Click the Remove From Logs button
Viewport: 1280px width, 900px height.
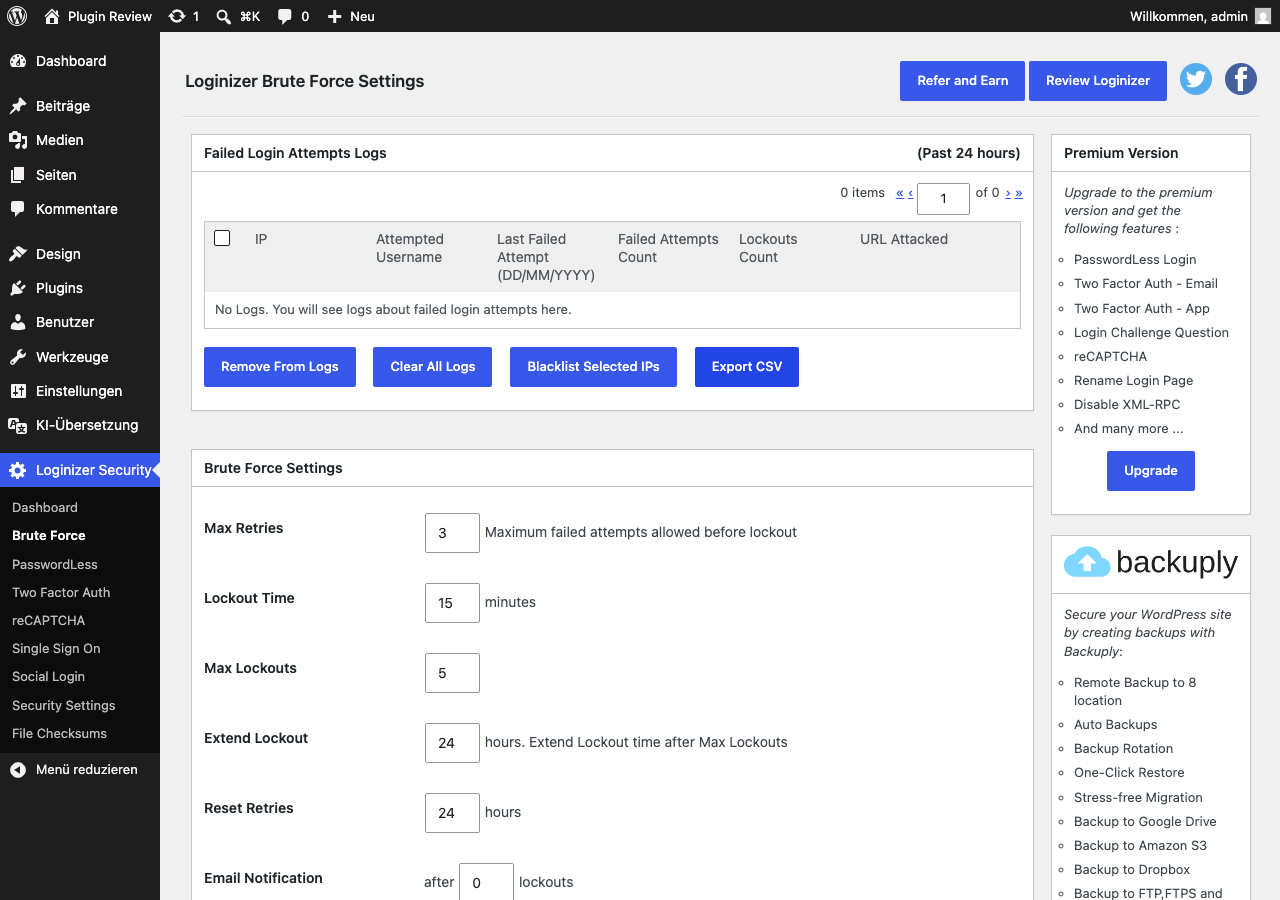[280, 367]
